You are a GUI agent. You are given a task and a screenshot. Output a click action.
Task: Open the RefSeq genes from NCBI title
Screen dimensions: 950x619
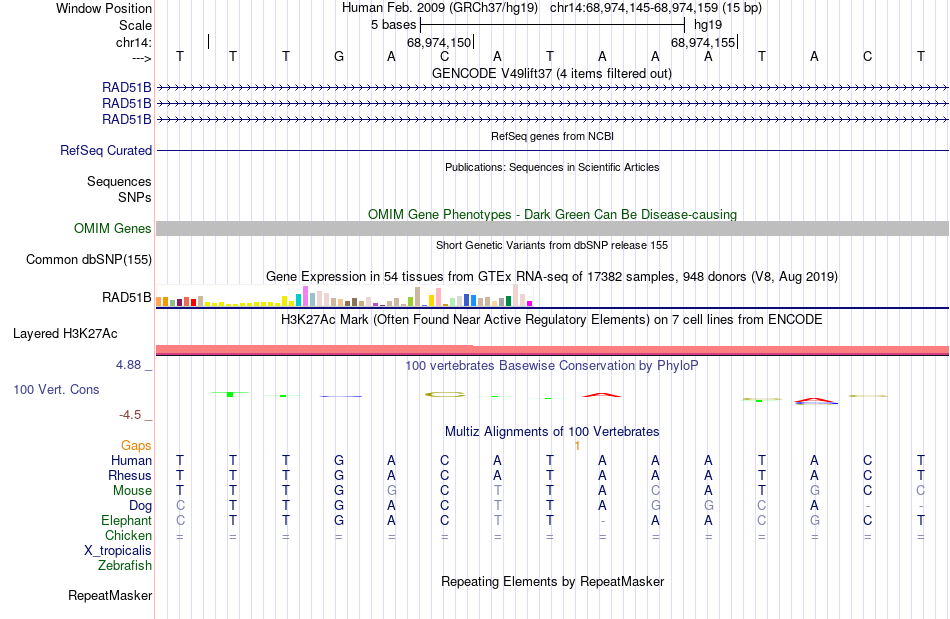pyautogui.click(x=552, y=136)
